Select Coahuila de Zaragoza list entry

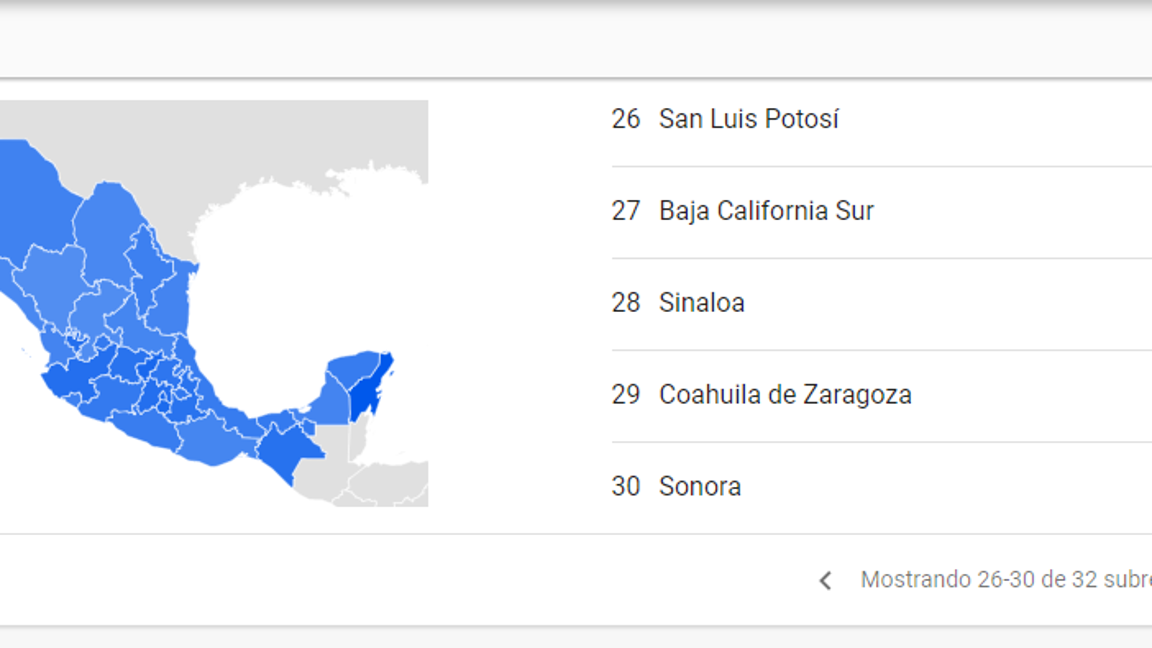click(x=785, y=395)
